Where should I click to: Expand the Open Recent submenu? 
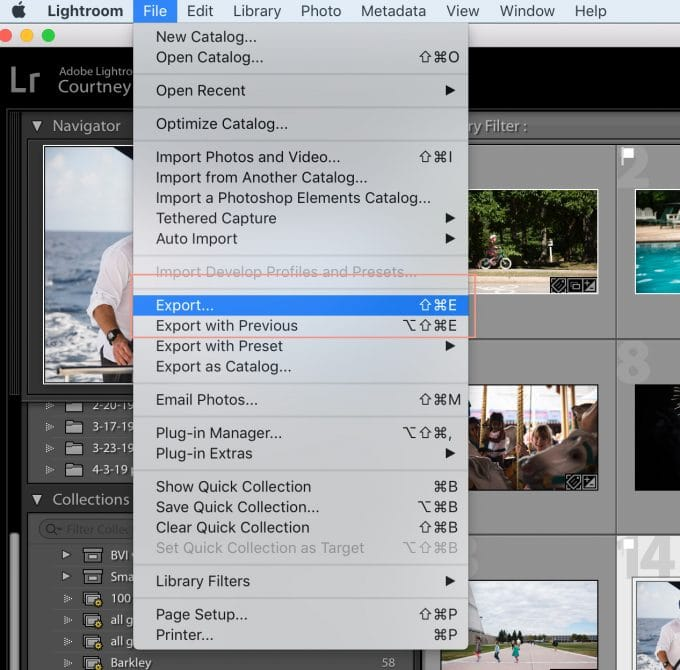301,91
